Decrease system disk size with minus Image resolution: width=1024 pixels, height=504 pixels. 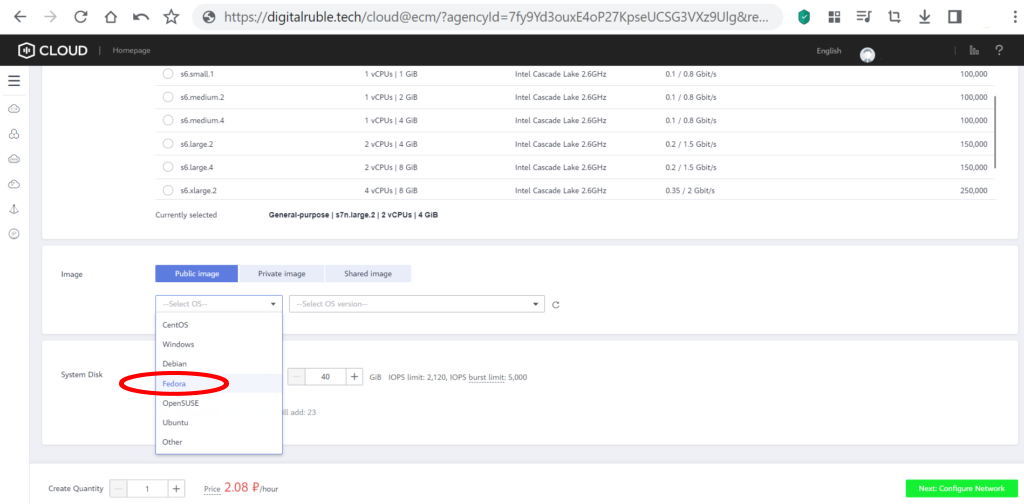click(296, 377)
